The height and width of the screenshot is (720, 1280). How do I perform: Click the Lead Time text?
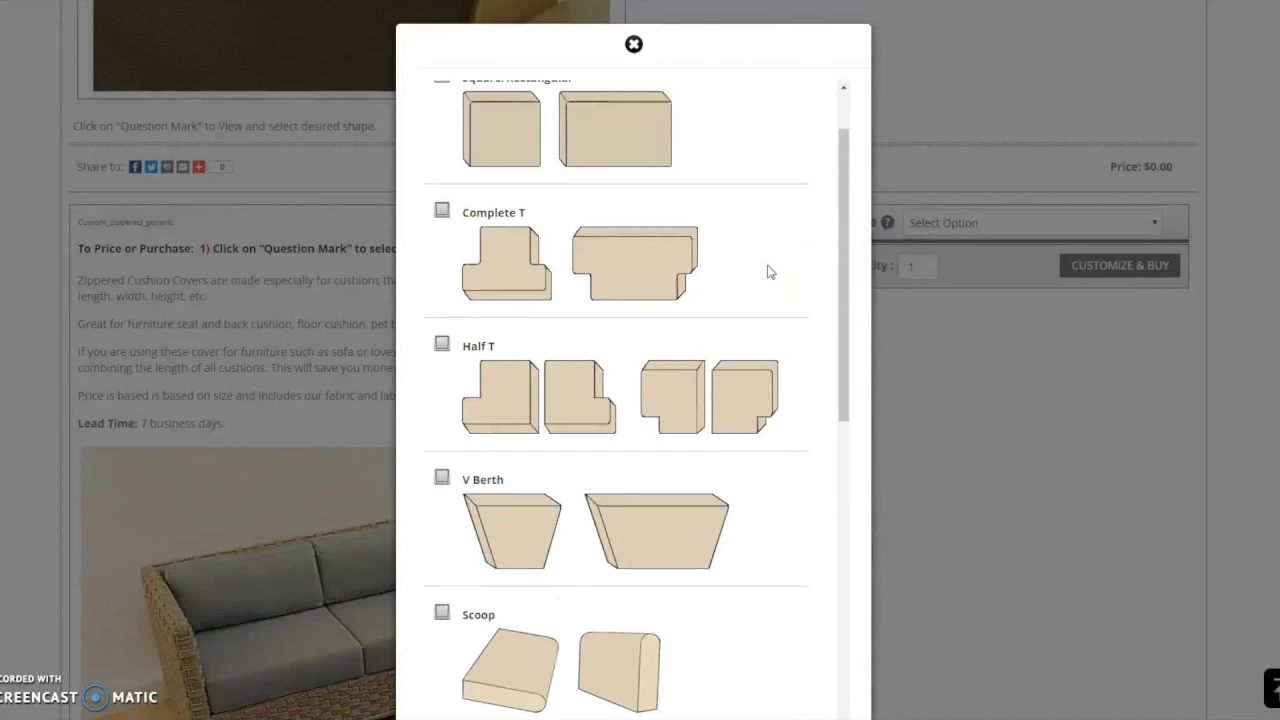[151, 423]
